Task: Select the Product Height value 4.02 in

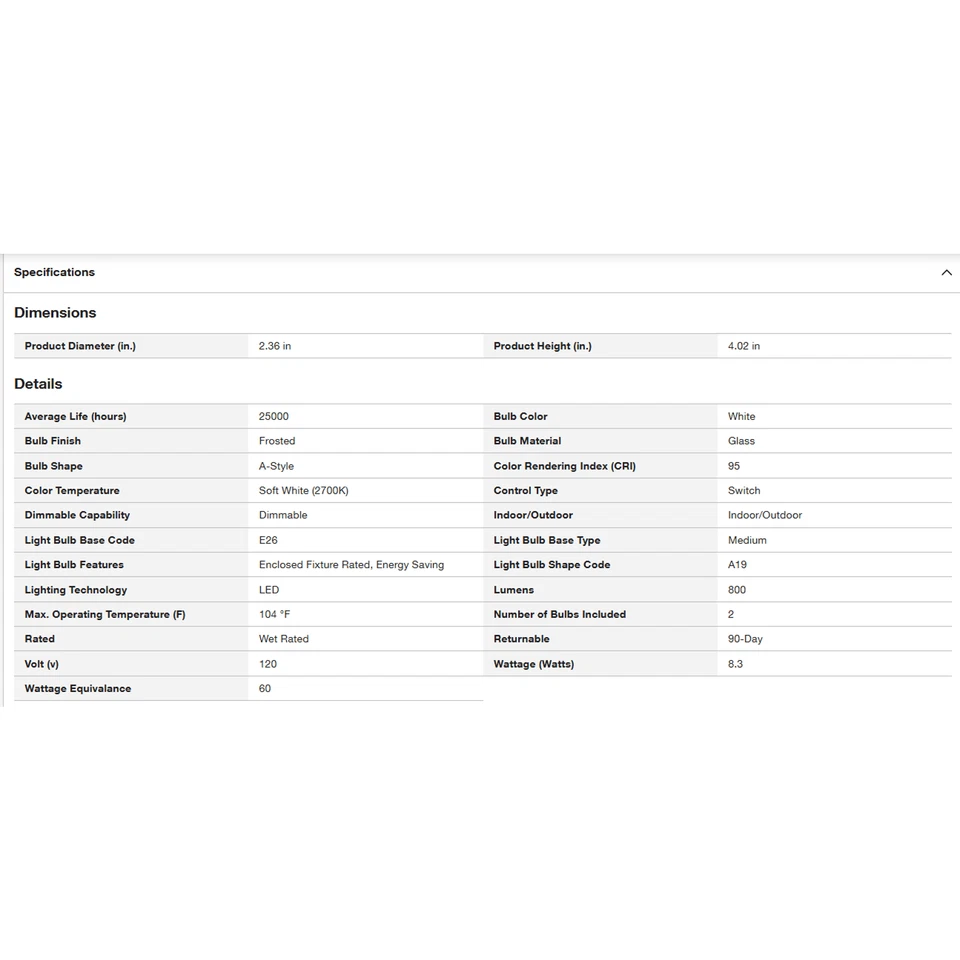Action: click(744, 346)
